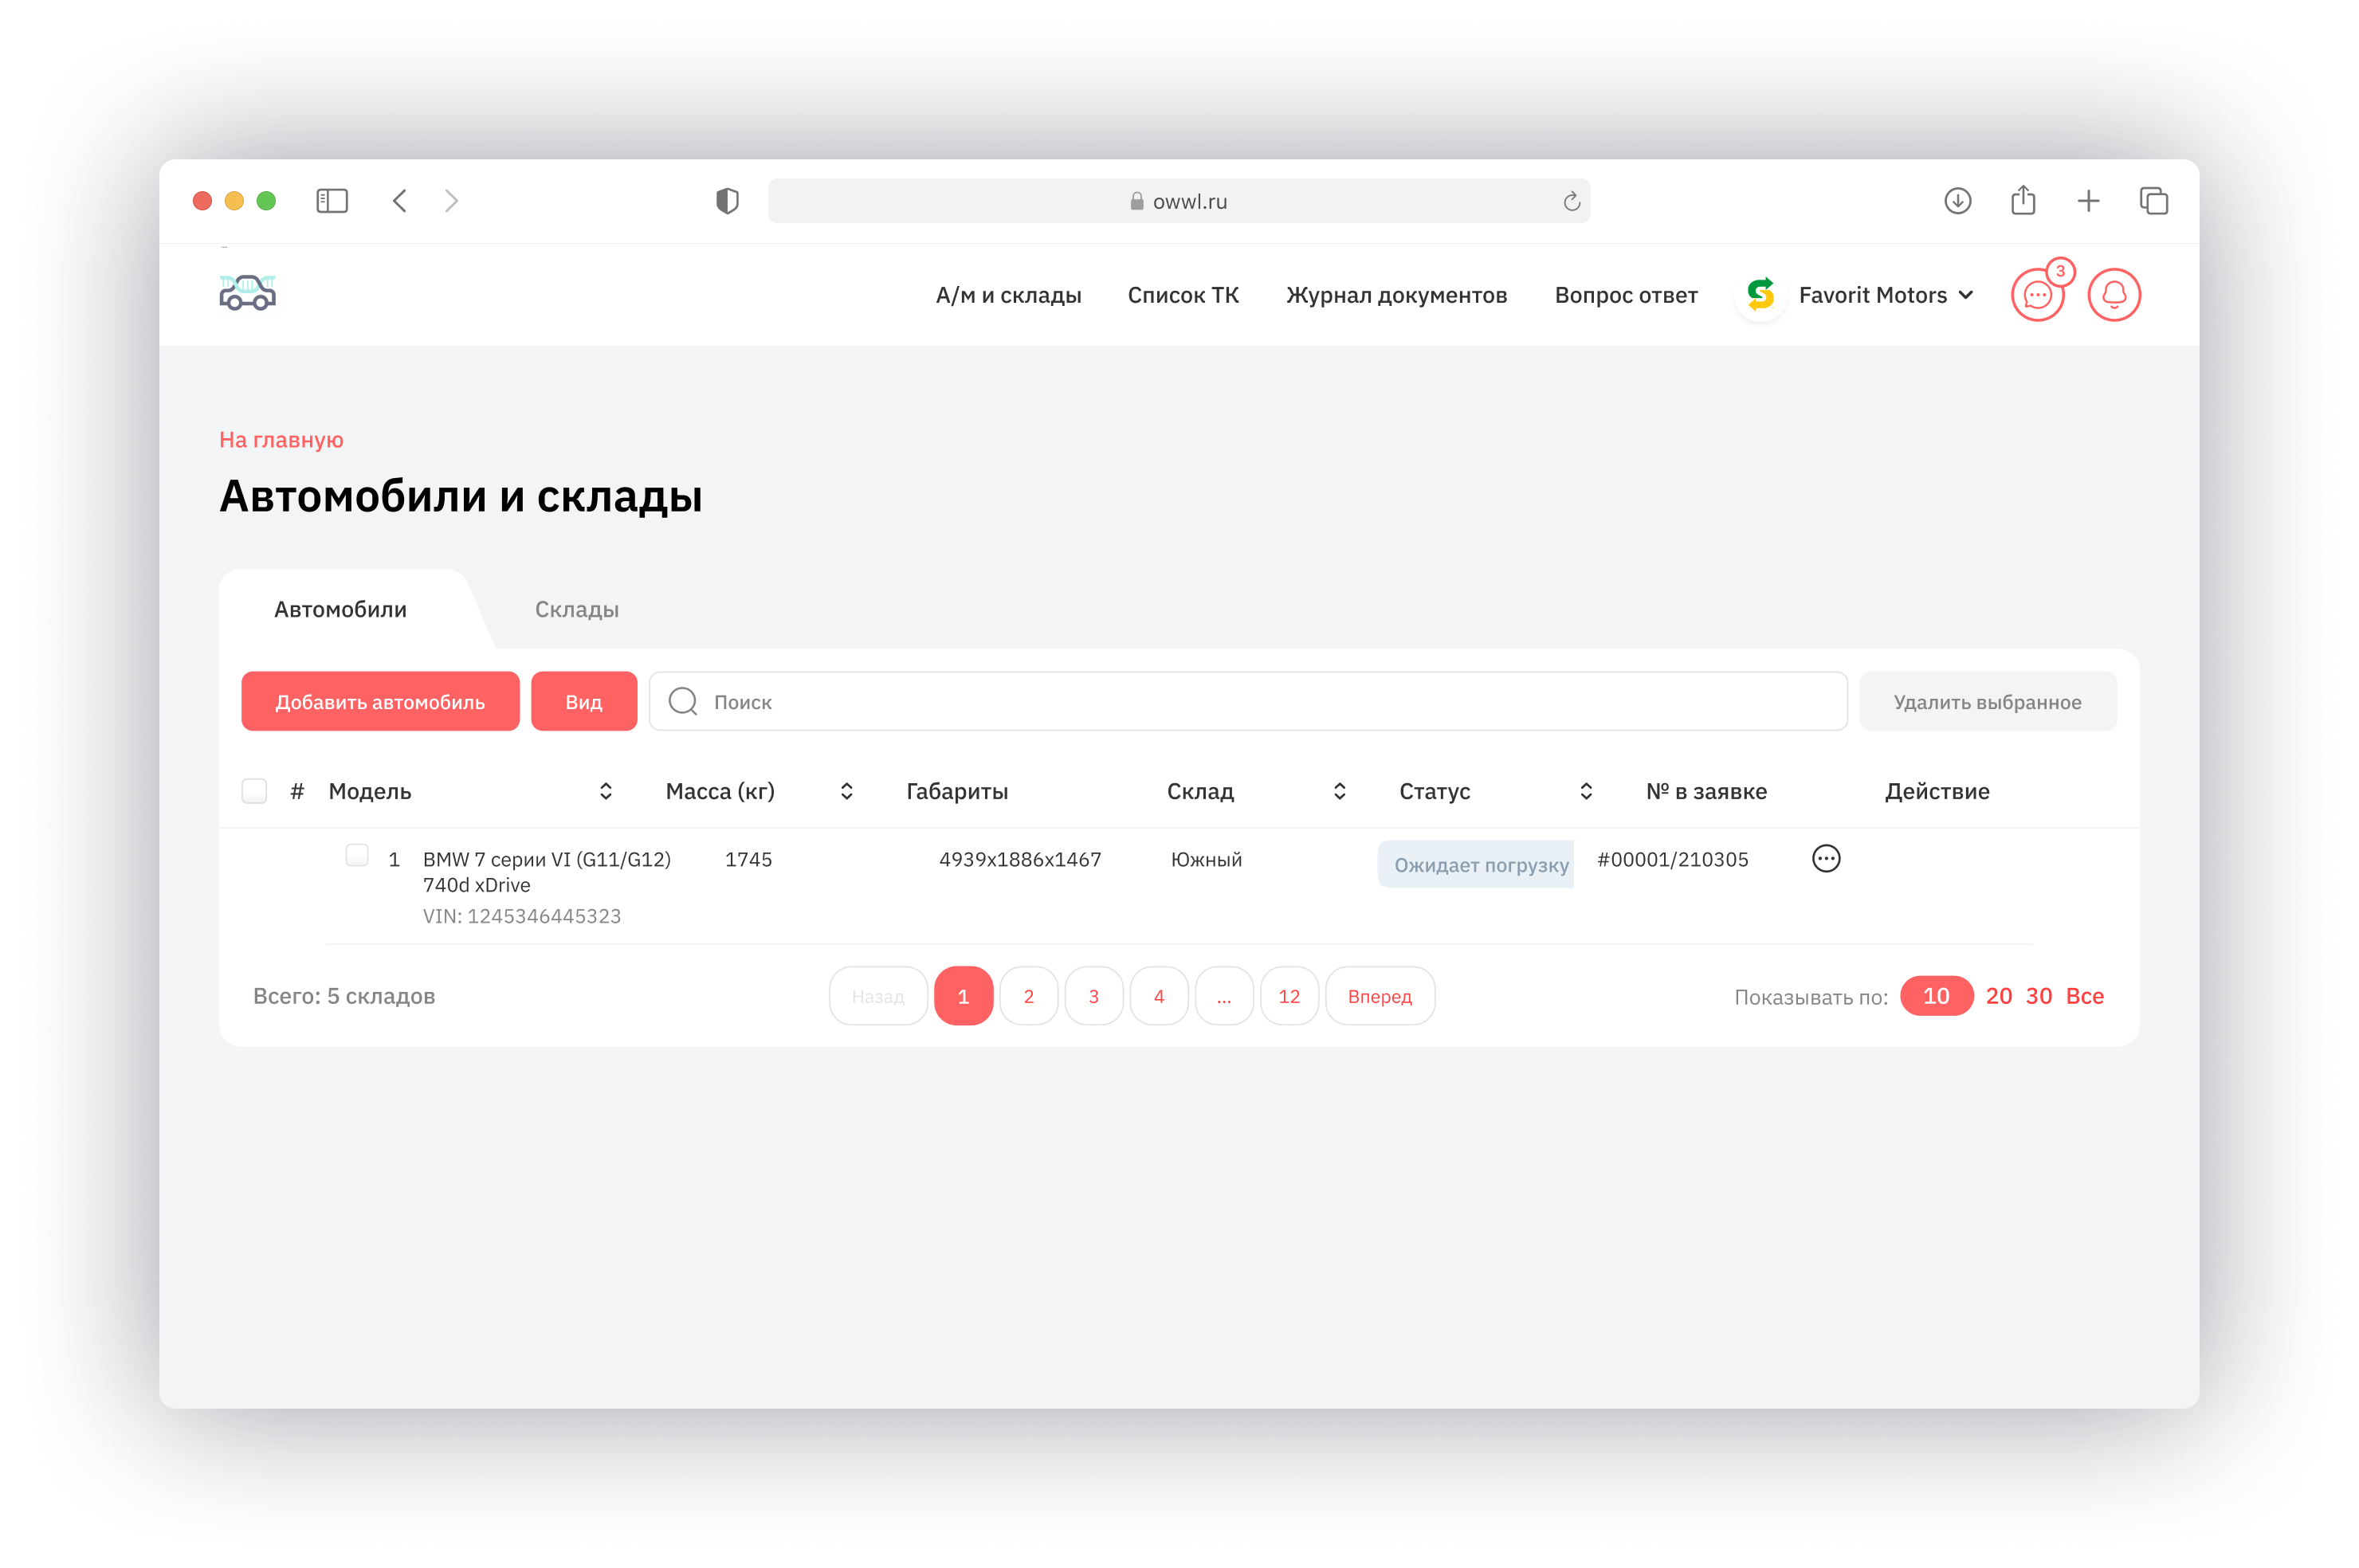2359x1568 pixels.
Task: Open А/м и склады menu item
Action: 1008,295
